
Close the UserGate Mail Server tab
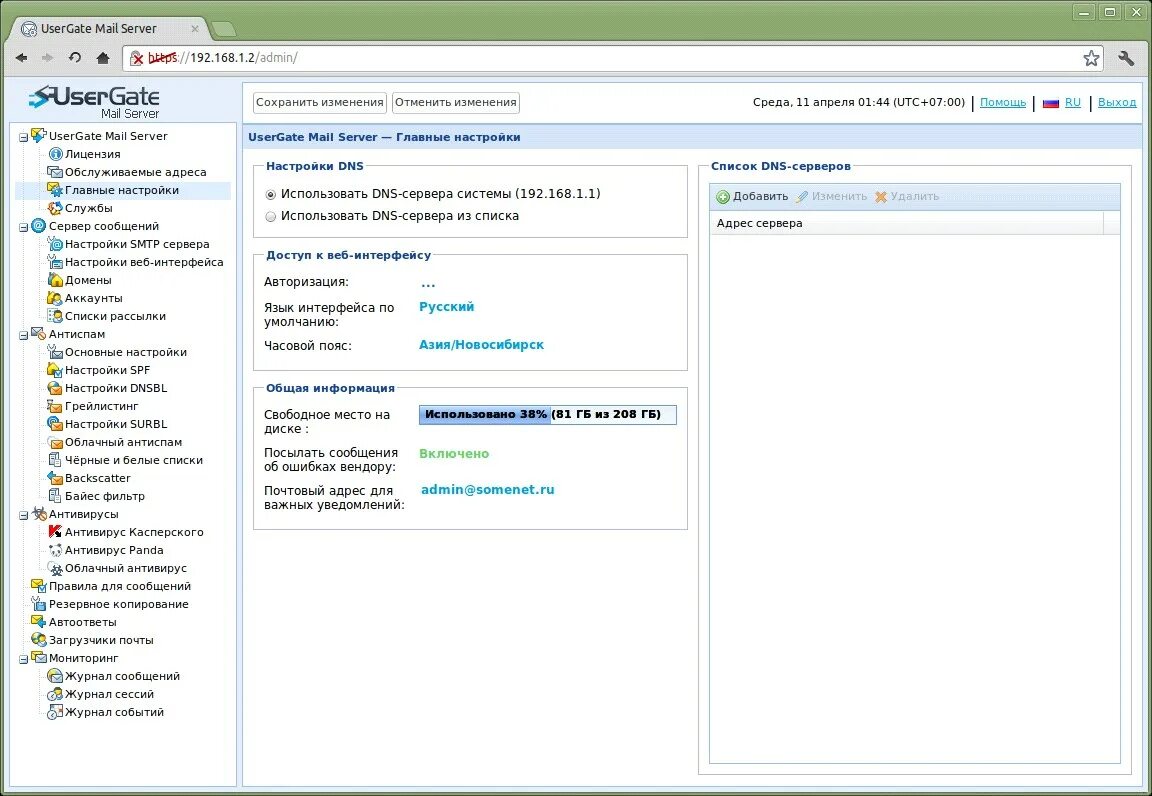coord(195,29)
